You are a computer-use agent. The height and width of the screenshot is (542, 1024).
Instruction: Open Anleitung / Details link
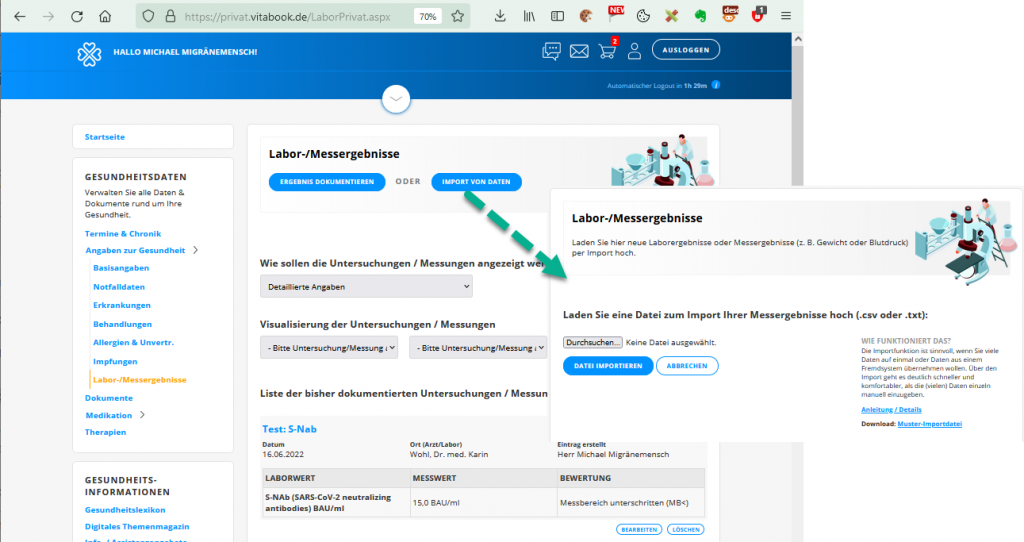(x=891, y=409)
